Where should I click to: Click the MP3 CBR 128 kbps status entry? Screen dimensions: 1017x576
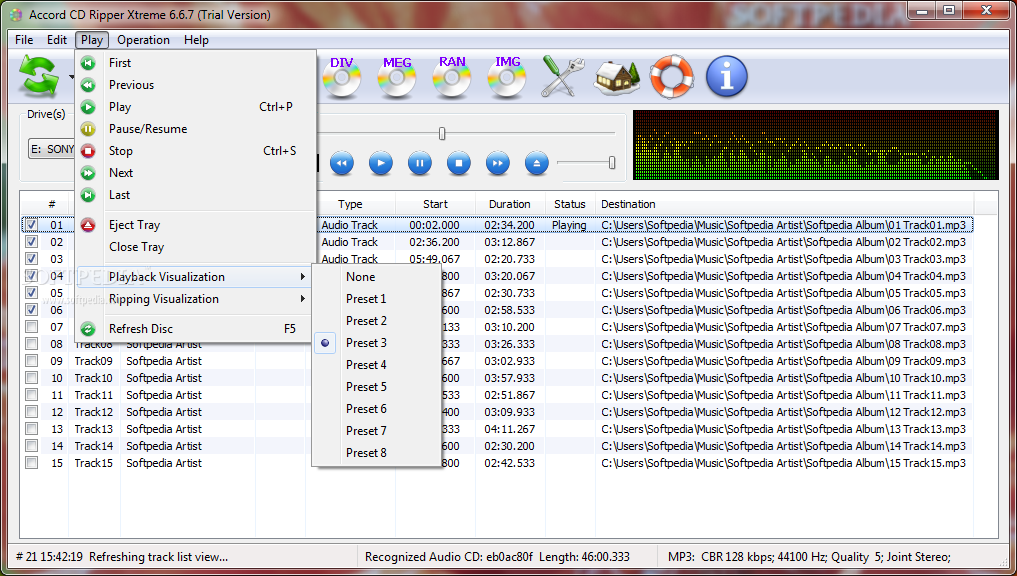coord(809,557)
